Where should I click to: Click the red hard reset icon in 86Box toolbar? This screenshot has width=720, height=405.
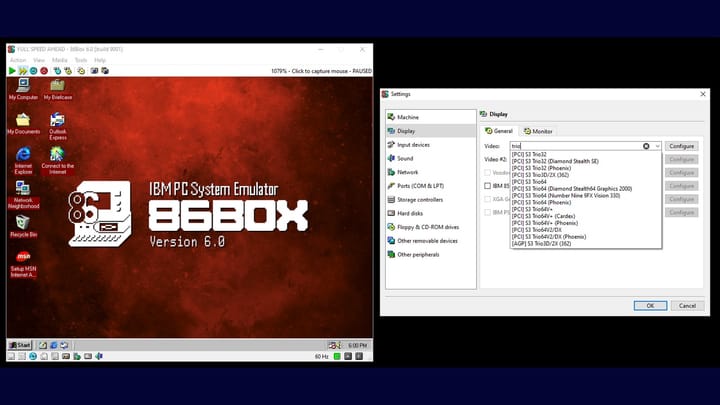click(x=44, y=71)
